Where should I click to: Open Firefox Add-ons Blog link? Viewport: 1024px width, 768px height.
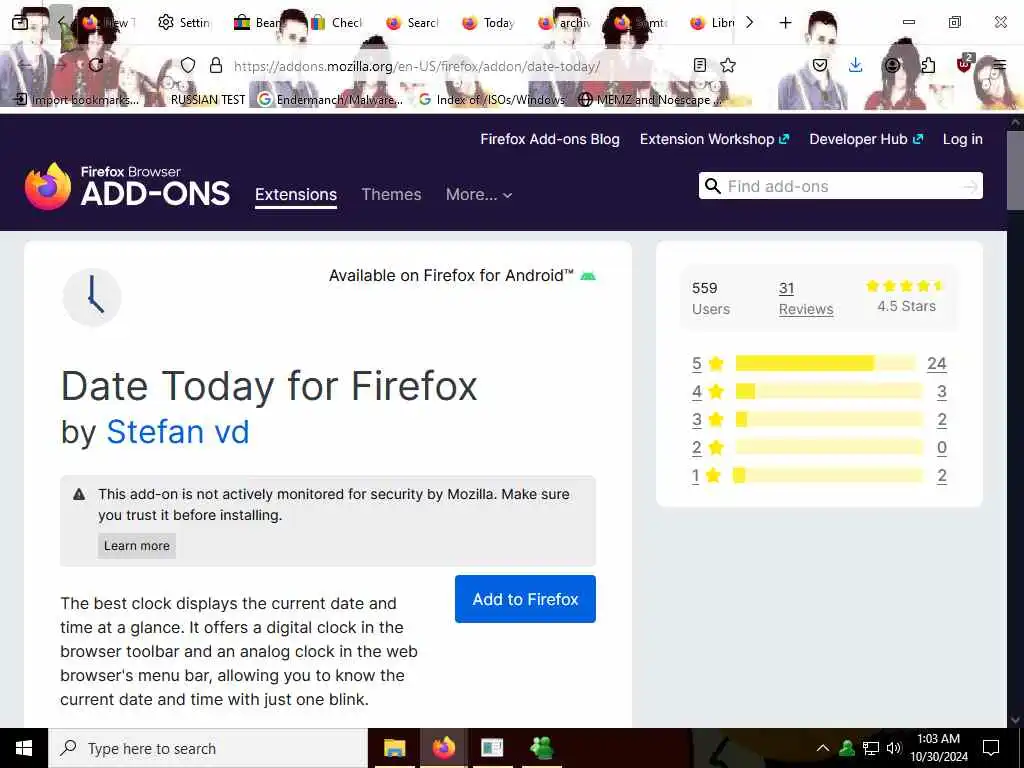[550, 139]
